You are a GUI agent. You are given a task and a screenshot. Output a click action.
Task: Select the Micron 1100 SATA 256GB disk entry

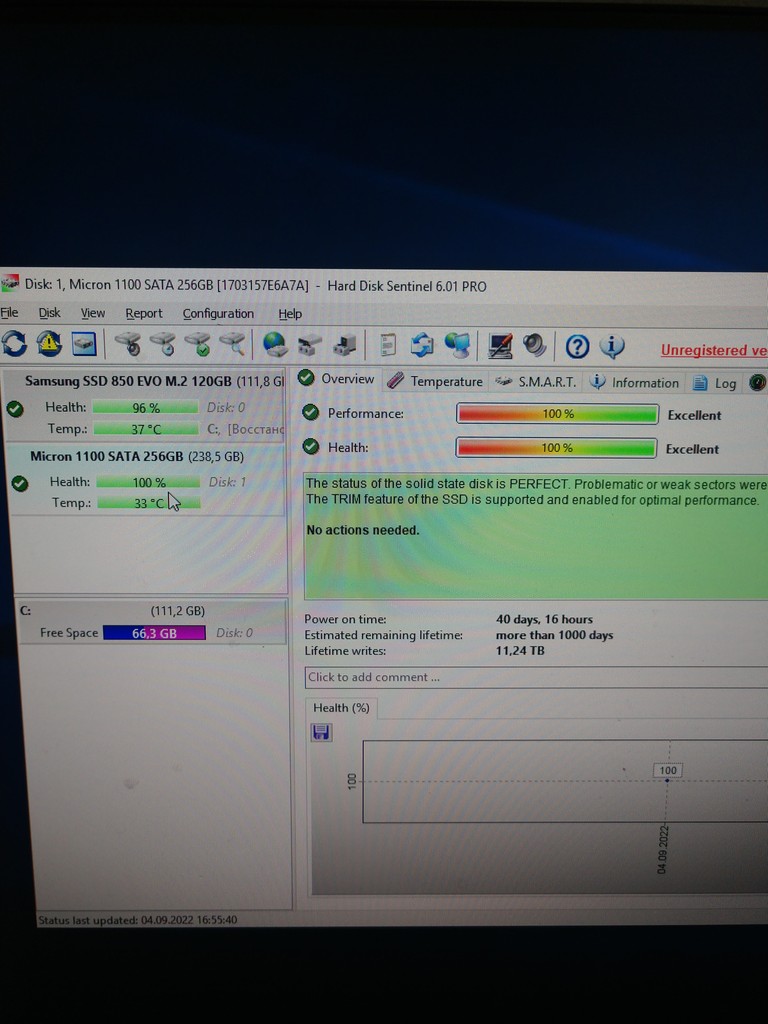(145, 479)
